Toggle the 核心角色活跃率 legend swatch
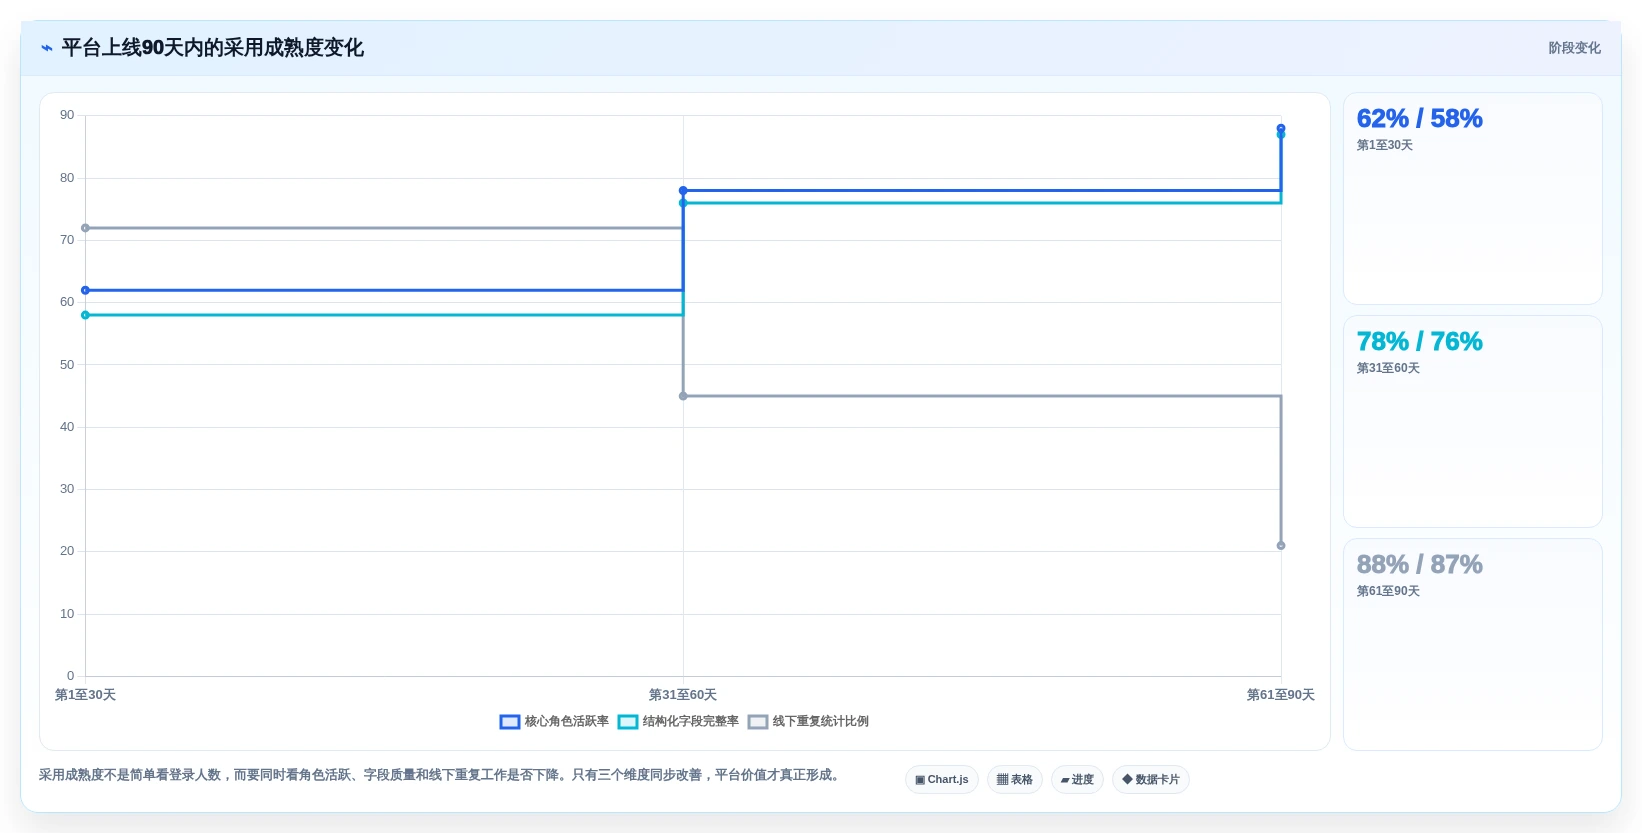Viewport: 1642px width, 833px height. (510, 722)
